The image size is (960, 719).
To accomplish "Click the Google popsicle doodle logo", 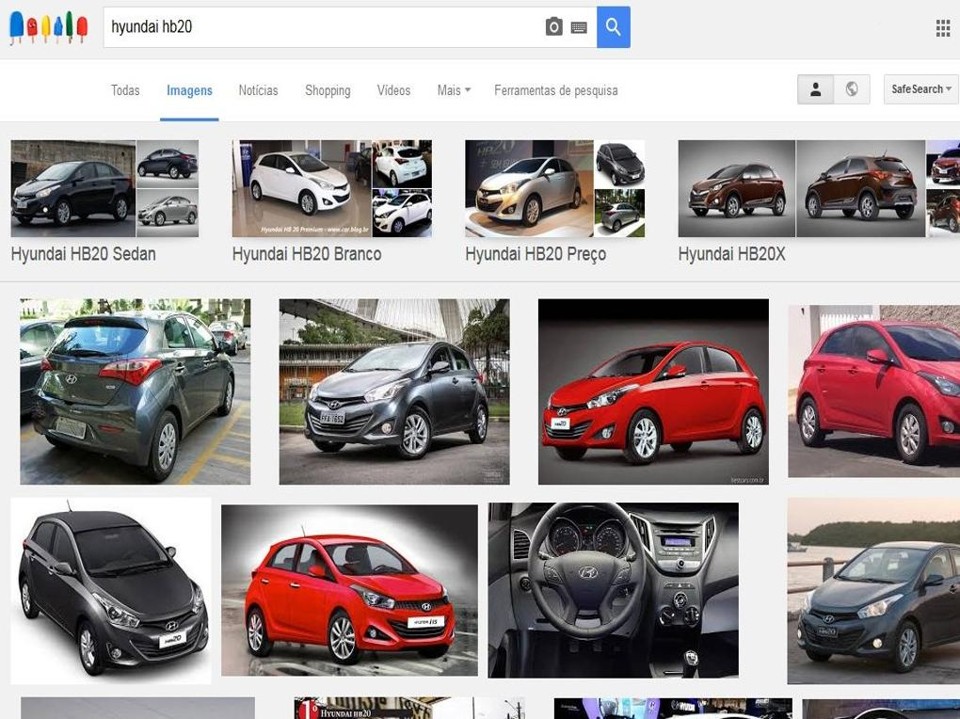I will tap(48, 27).
